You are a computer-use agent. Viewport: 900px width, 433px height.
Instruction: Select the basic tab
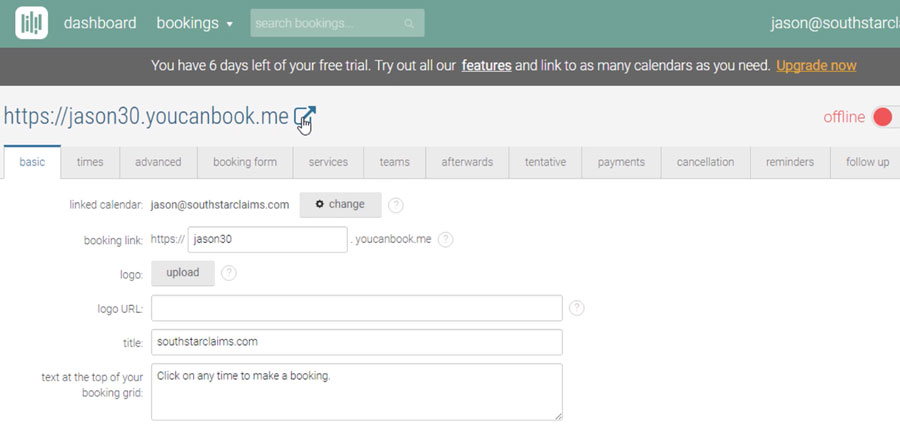[x=32, y=162]
